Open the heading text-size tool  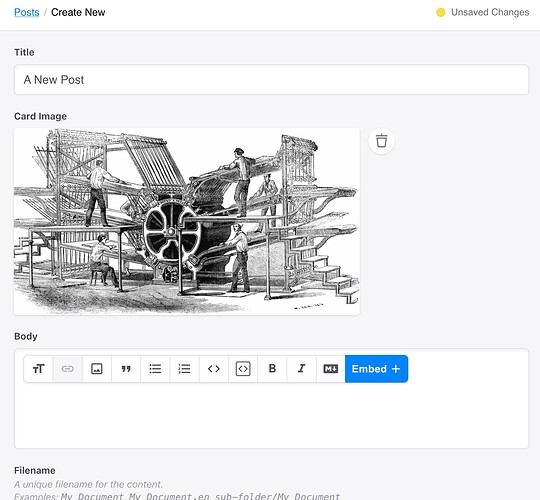(x=38, y=369)
